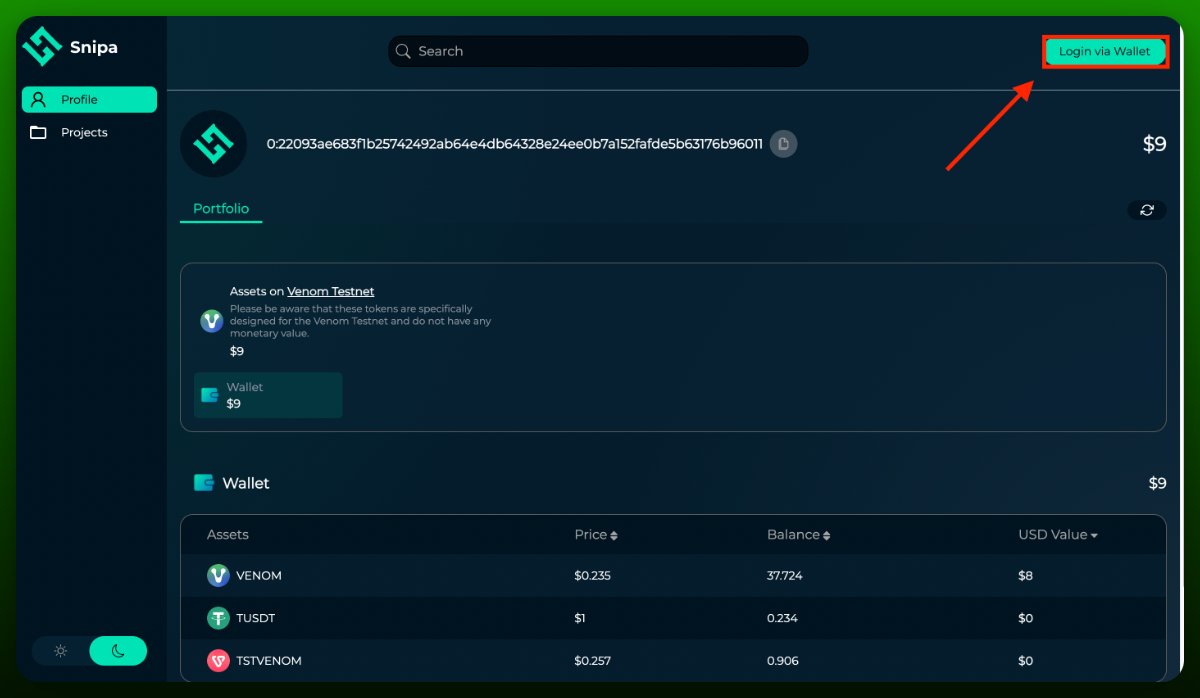This screenshot has width=1200, height=698.
Task: Sort table by Price column
Action: point(596,535)
